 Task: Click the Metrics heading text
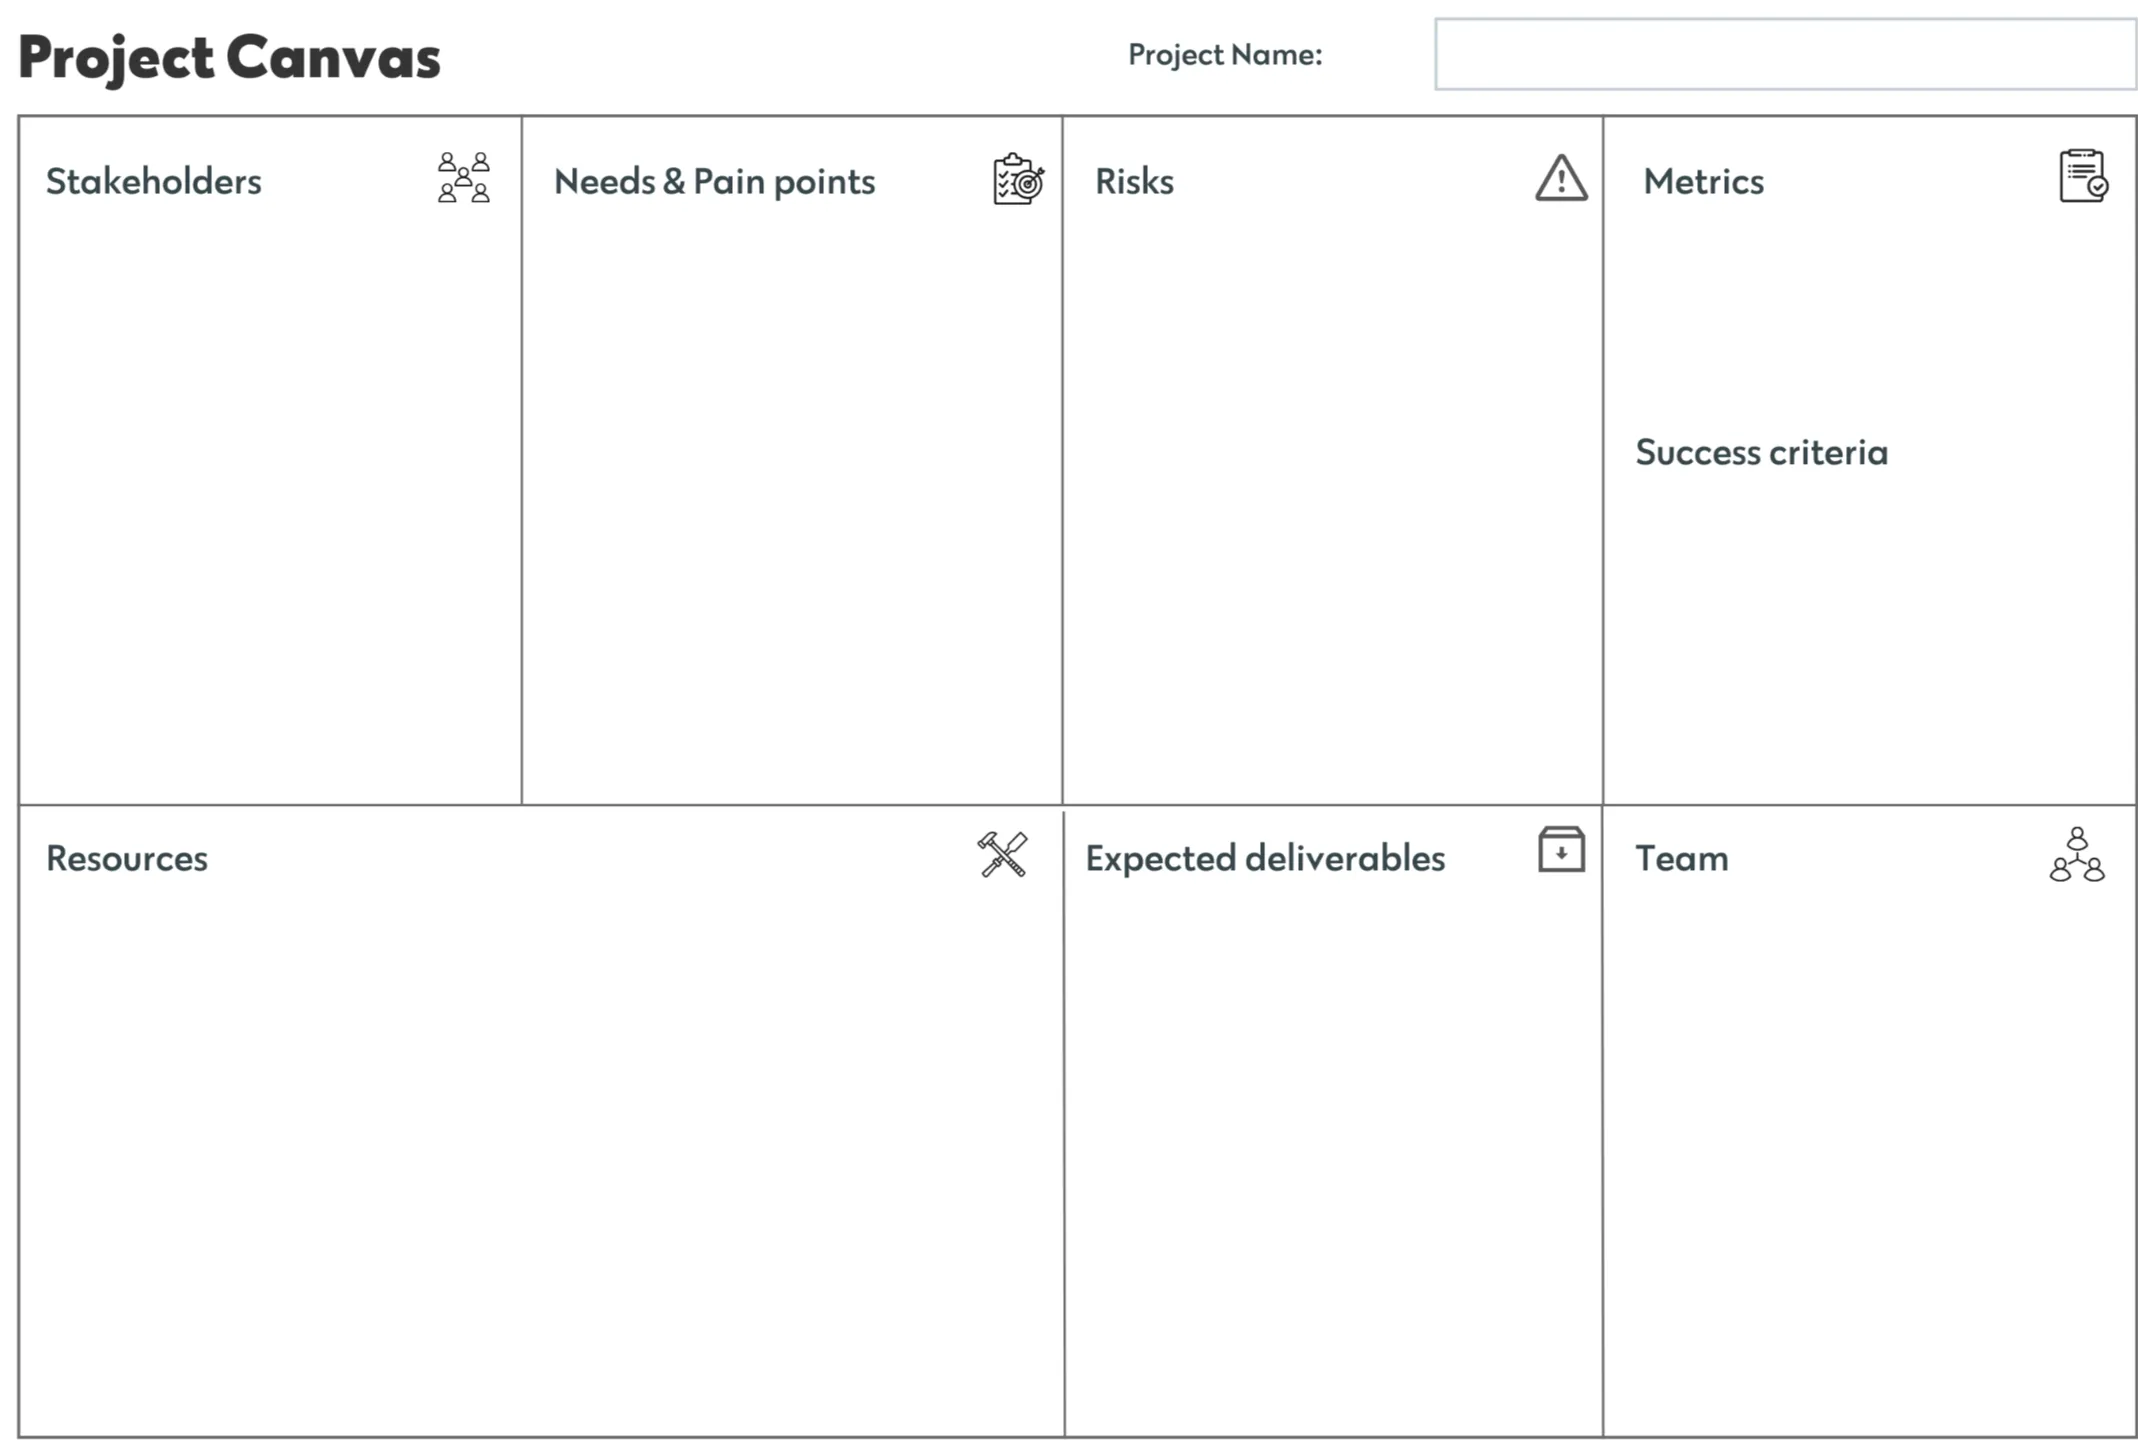point(1703,181)
